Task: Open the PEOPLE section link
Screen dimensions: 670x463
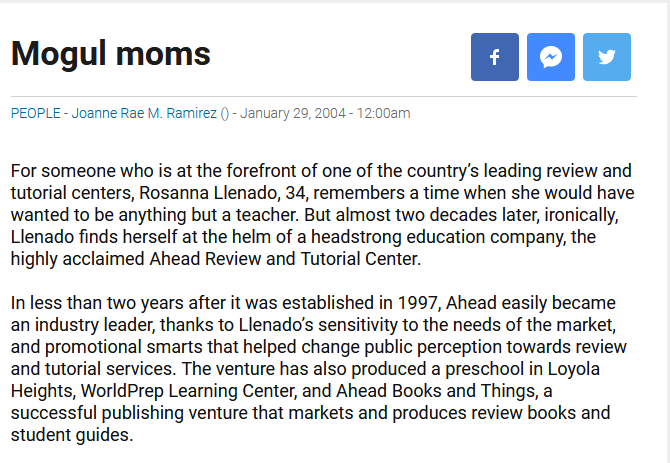Action: 35,113
